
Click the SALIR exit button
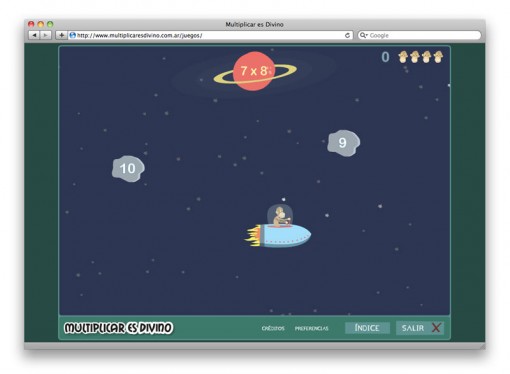pos(420,328)
